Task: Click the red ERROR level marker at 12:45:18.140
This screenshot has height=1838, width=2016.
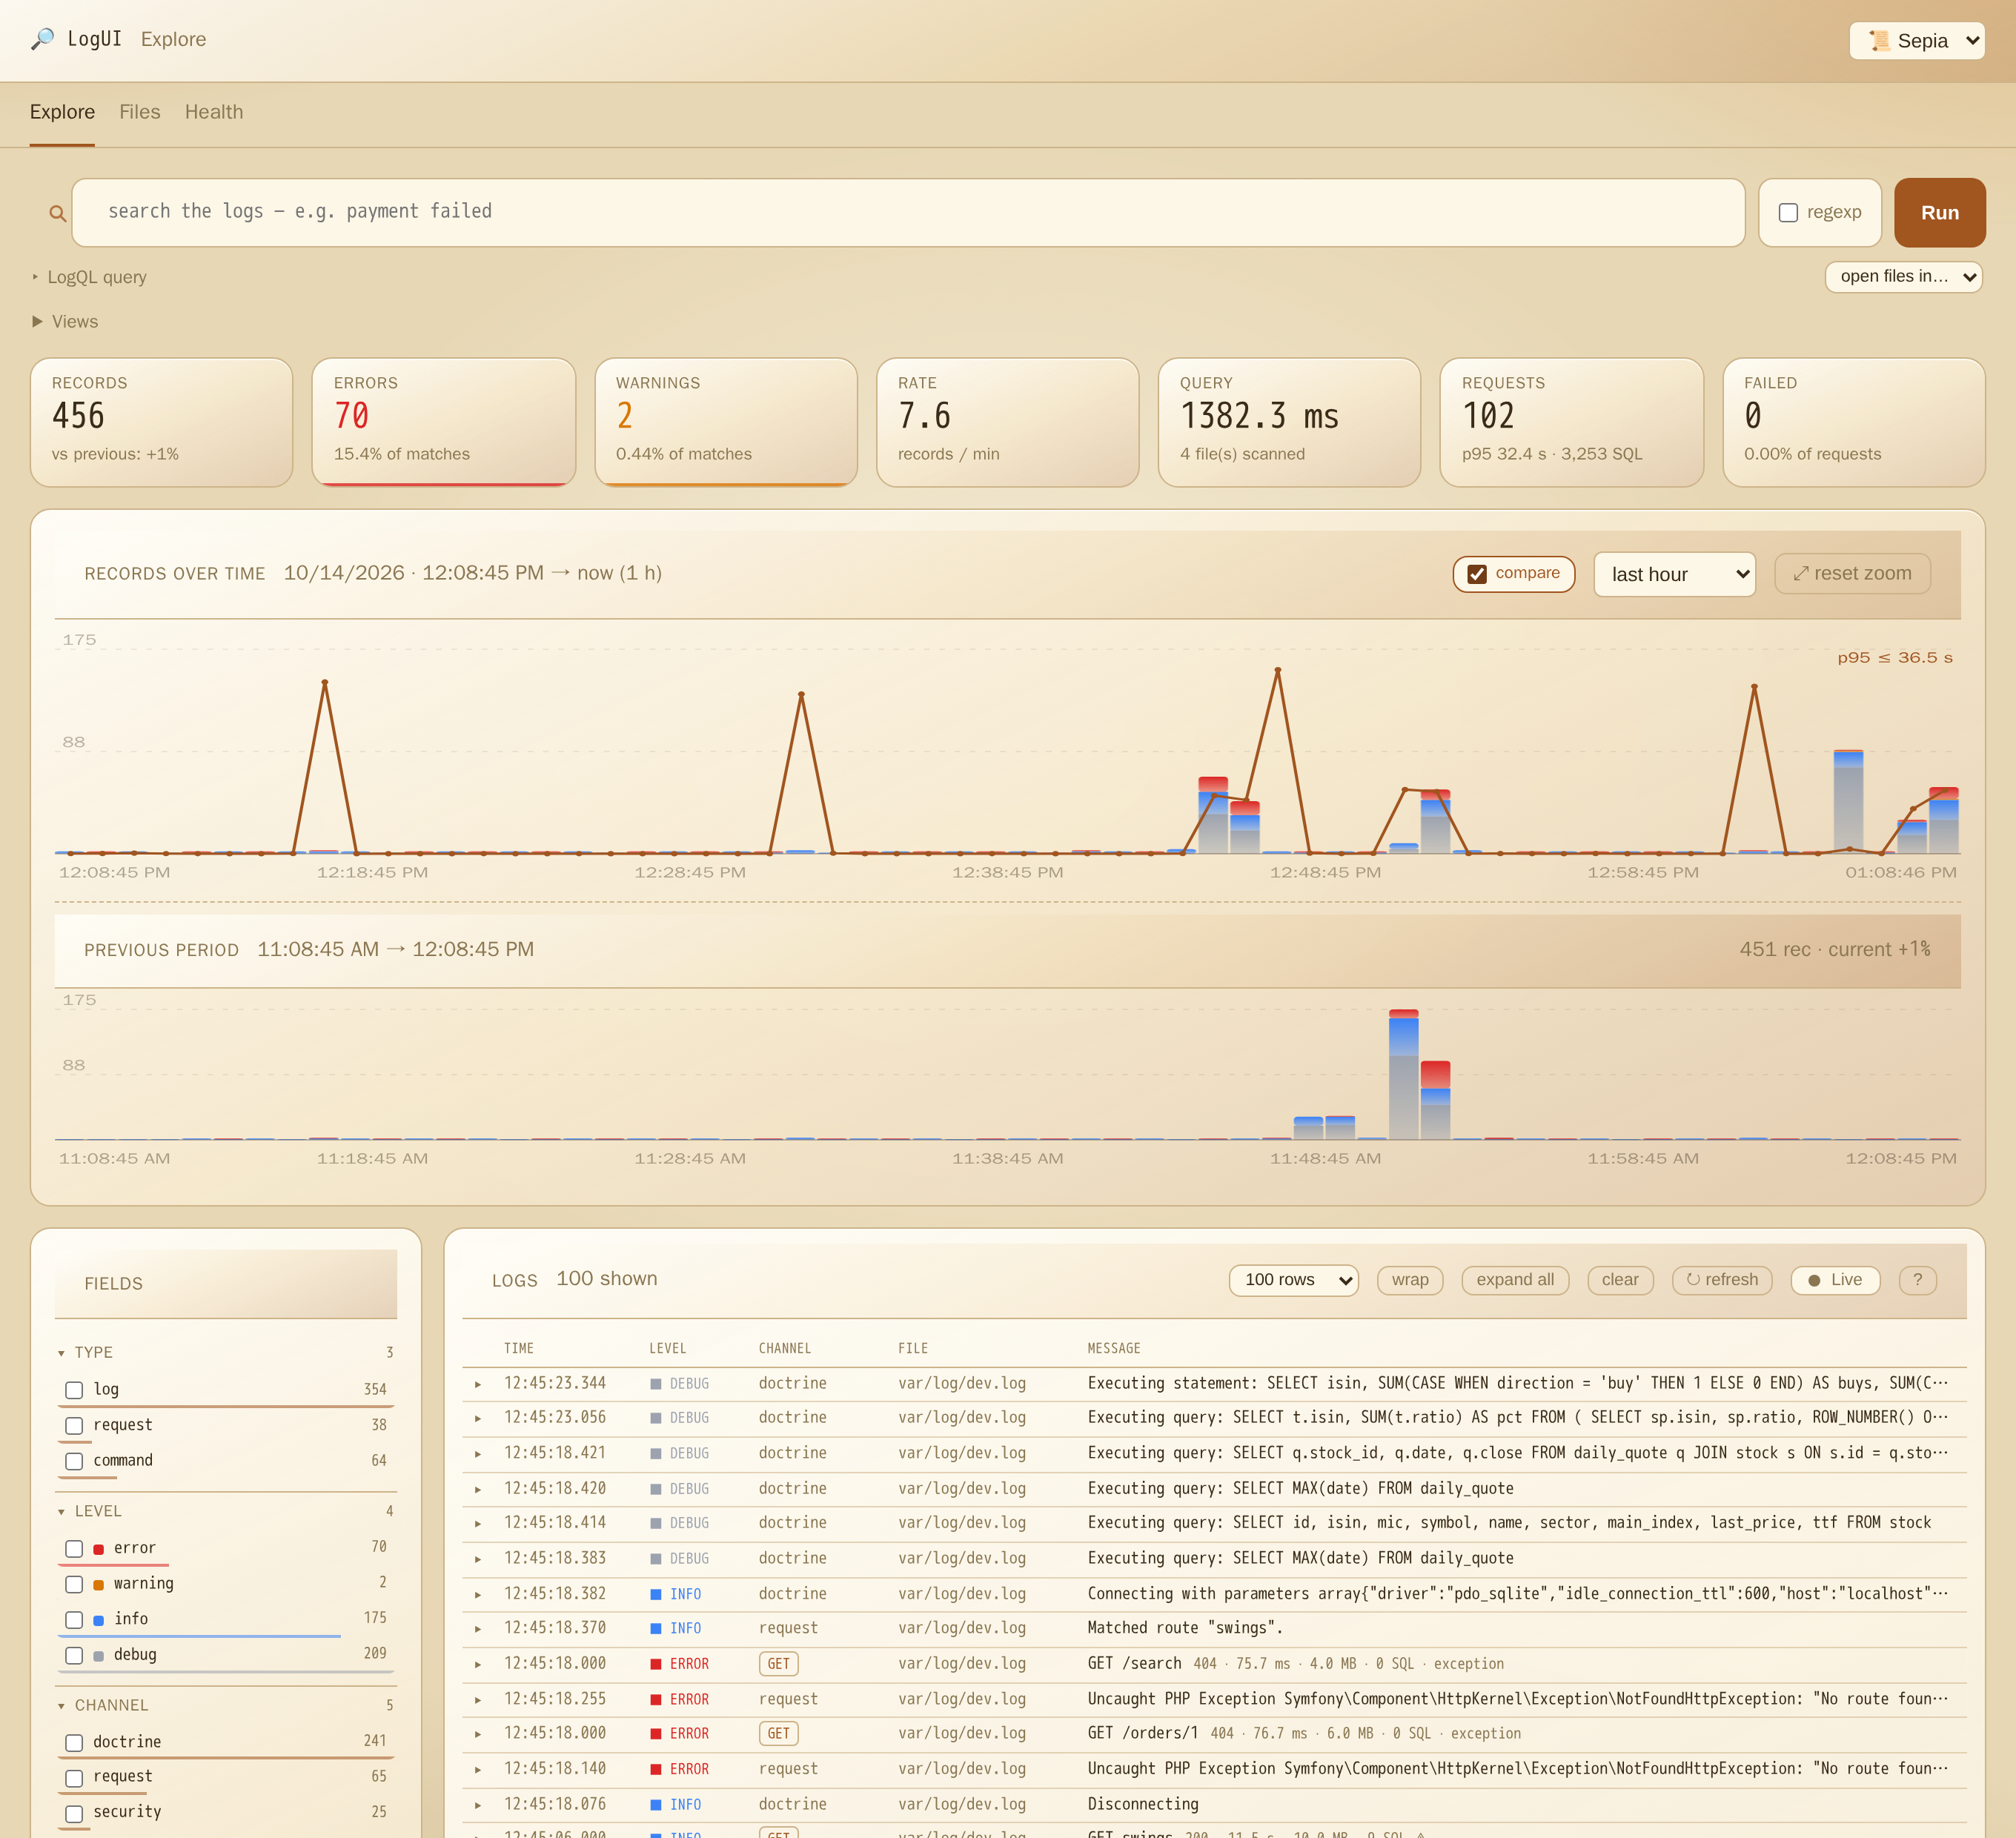Action: point(656,1769)
